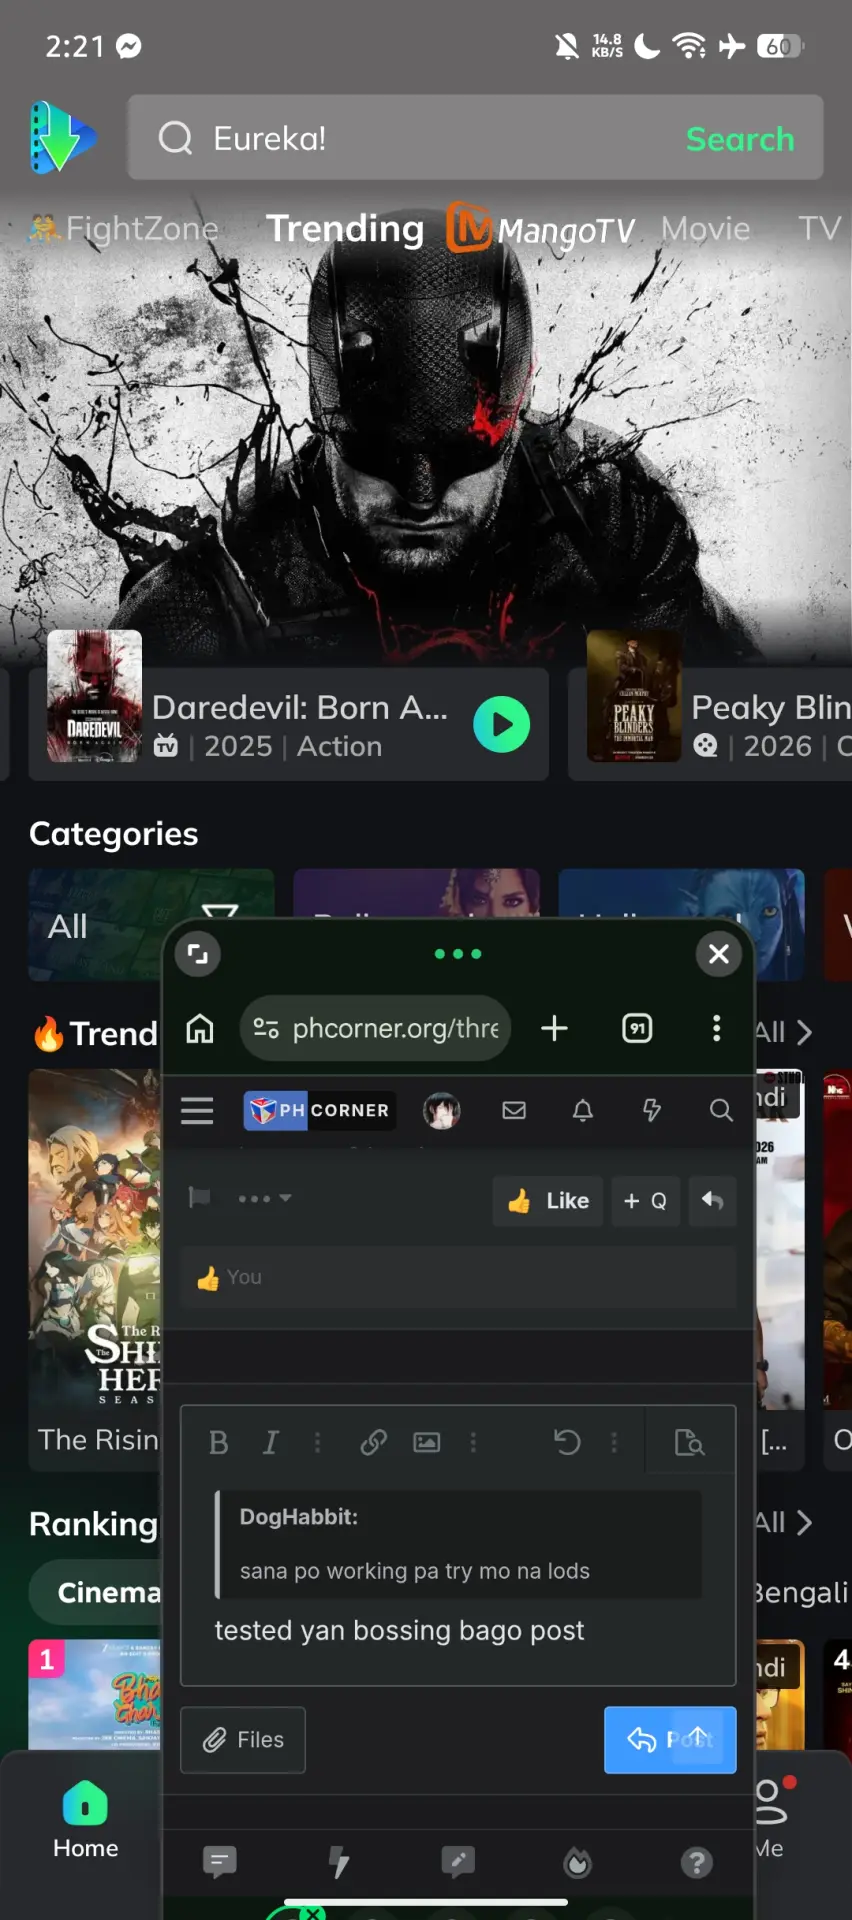This screenshot has width=852, height=1920.
Task: Toggle italic formatting in editor
Action: coord(270,1442)
